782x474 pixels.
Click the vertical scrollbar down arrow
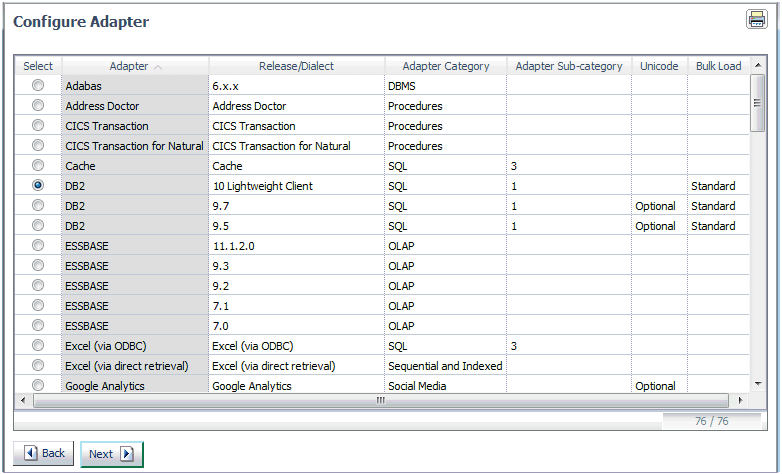(x=758, y=384)
